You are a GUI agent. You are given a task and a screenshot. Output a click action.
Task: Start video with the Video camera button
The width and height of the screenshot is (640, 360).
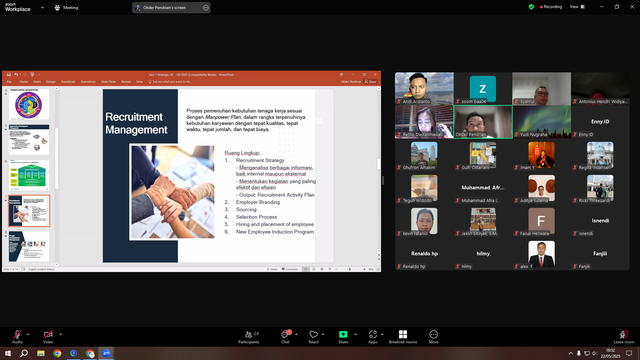coord(48,336)
